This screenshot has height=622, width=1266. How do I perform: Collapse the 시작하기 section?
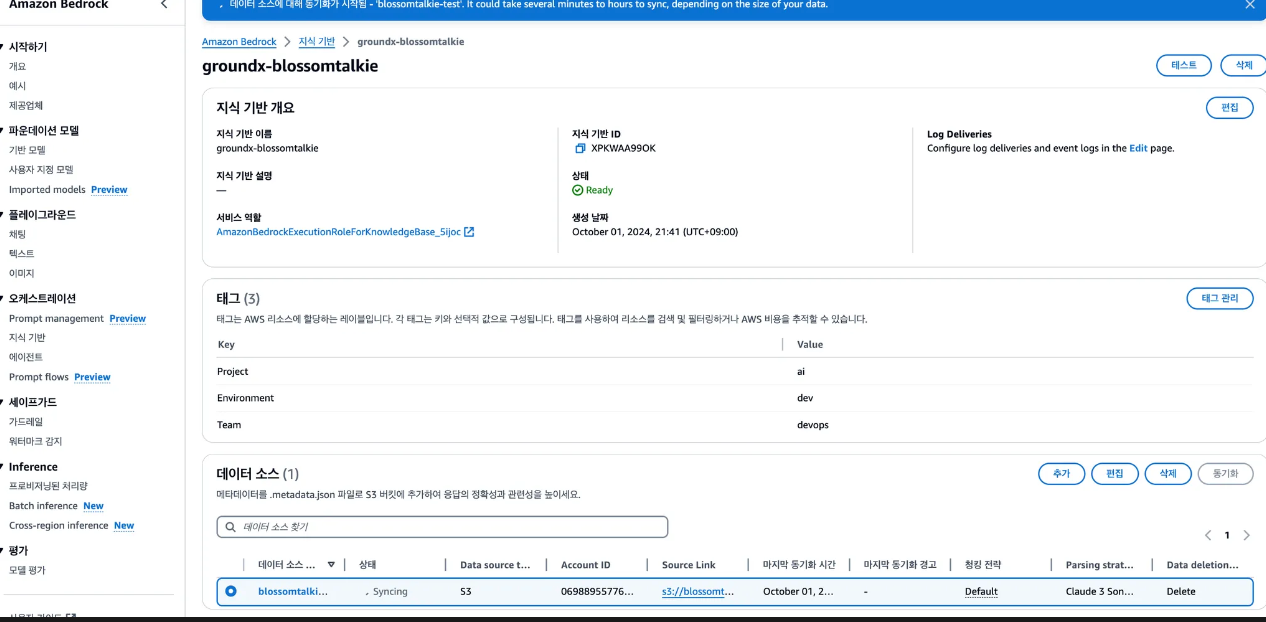point(3,47)
